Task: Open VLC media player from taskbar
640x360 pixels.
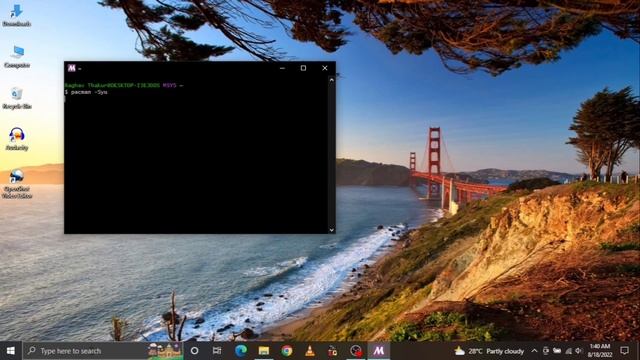Action: pyautogui.click(x=310, y=351)
